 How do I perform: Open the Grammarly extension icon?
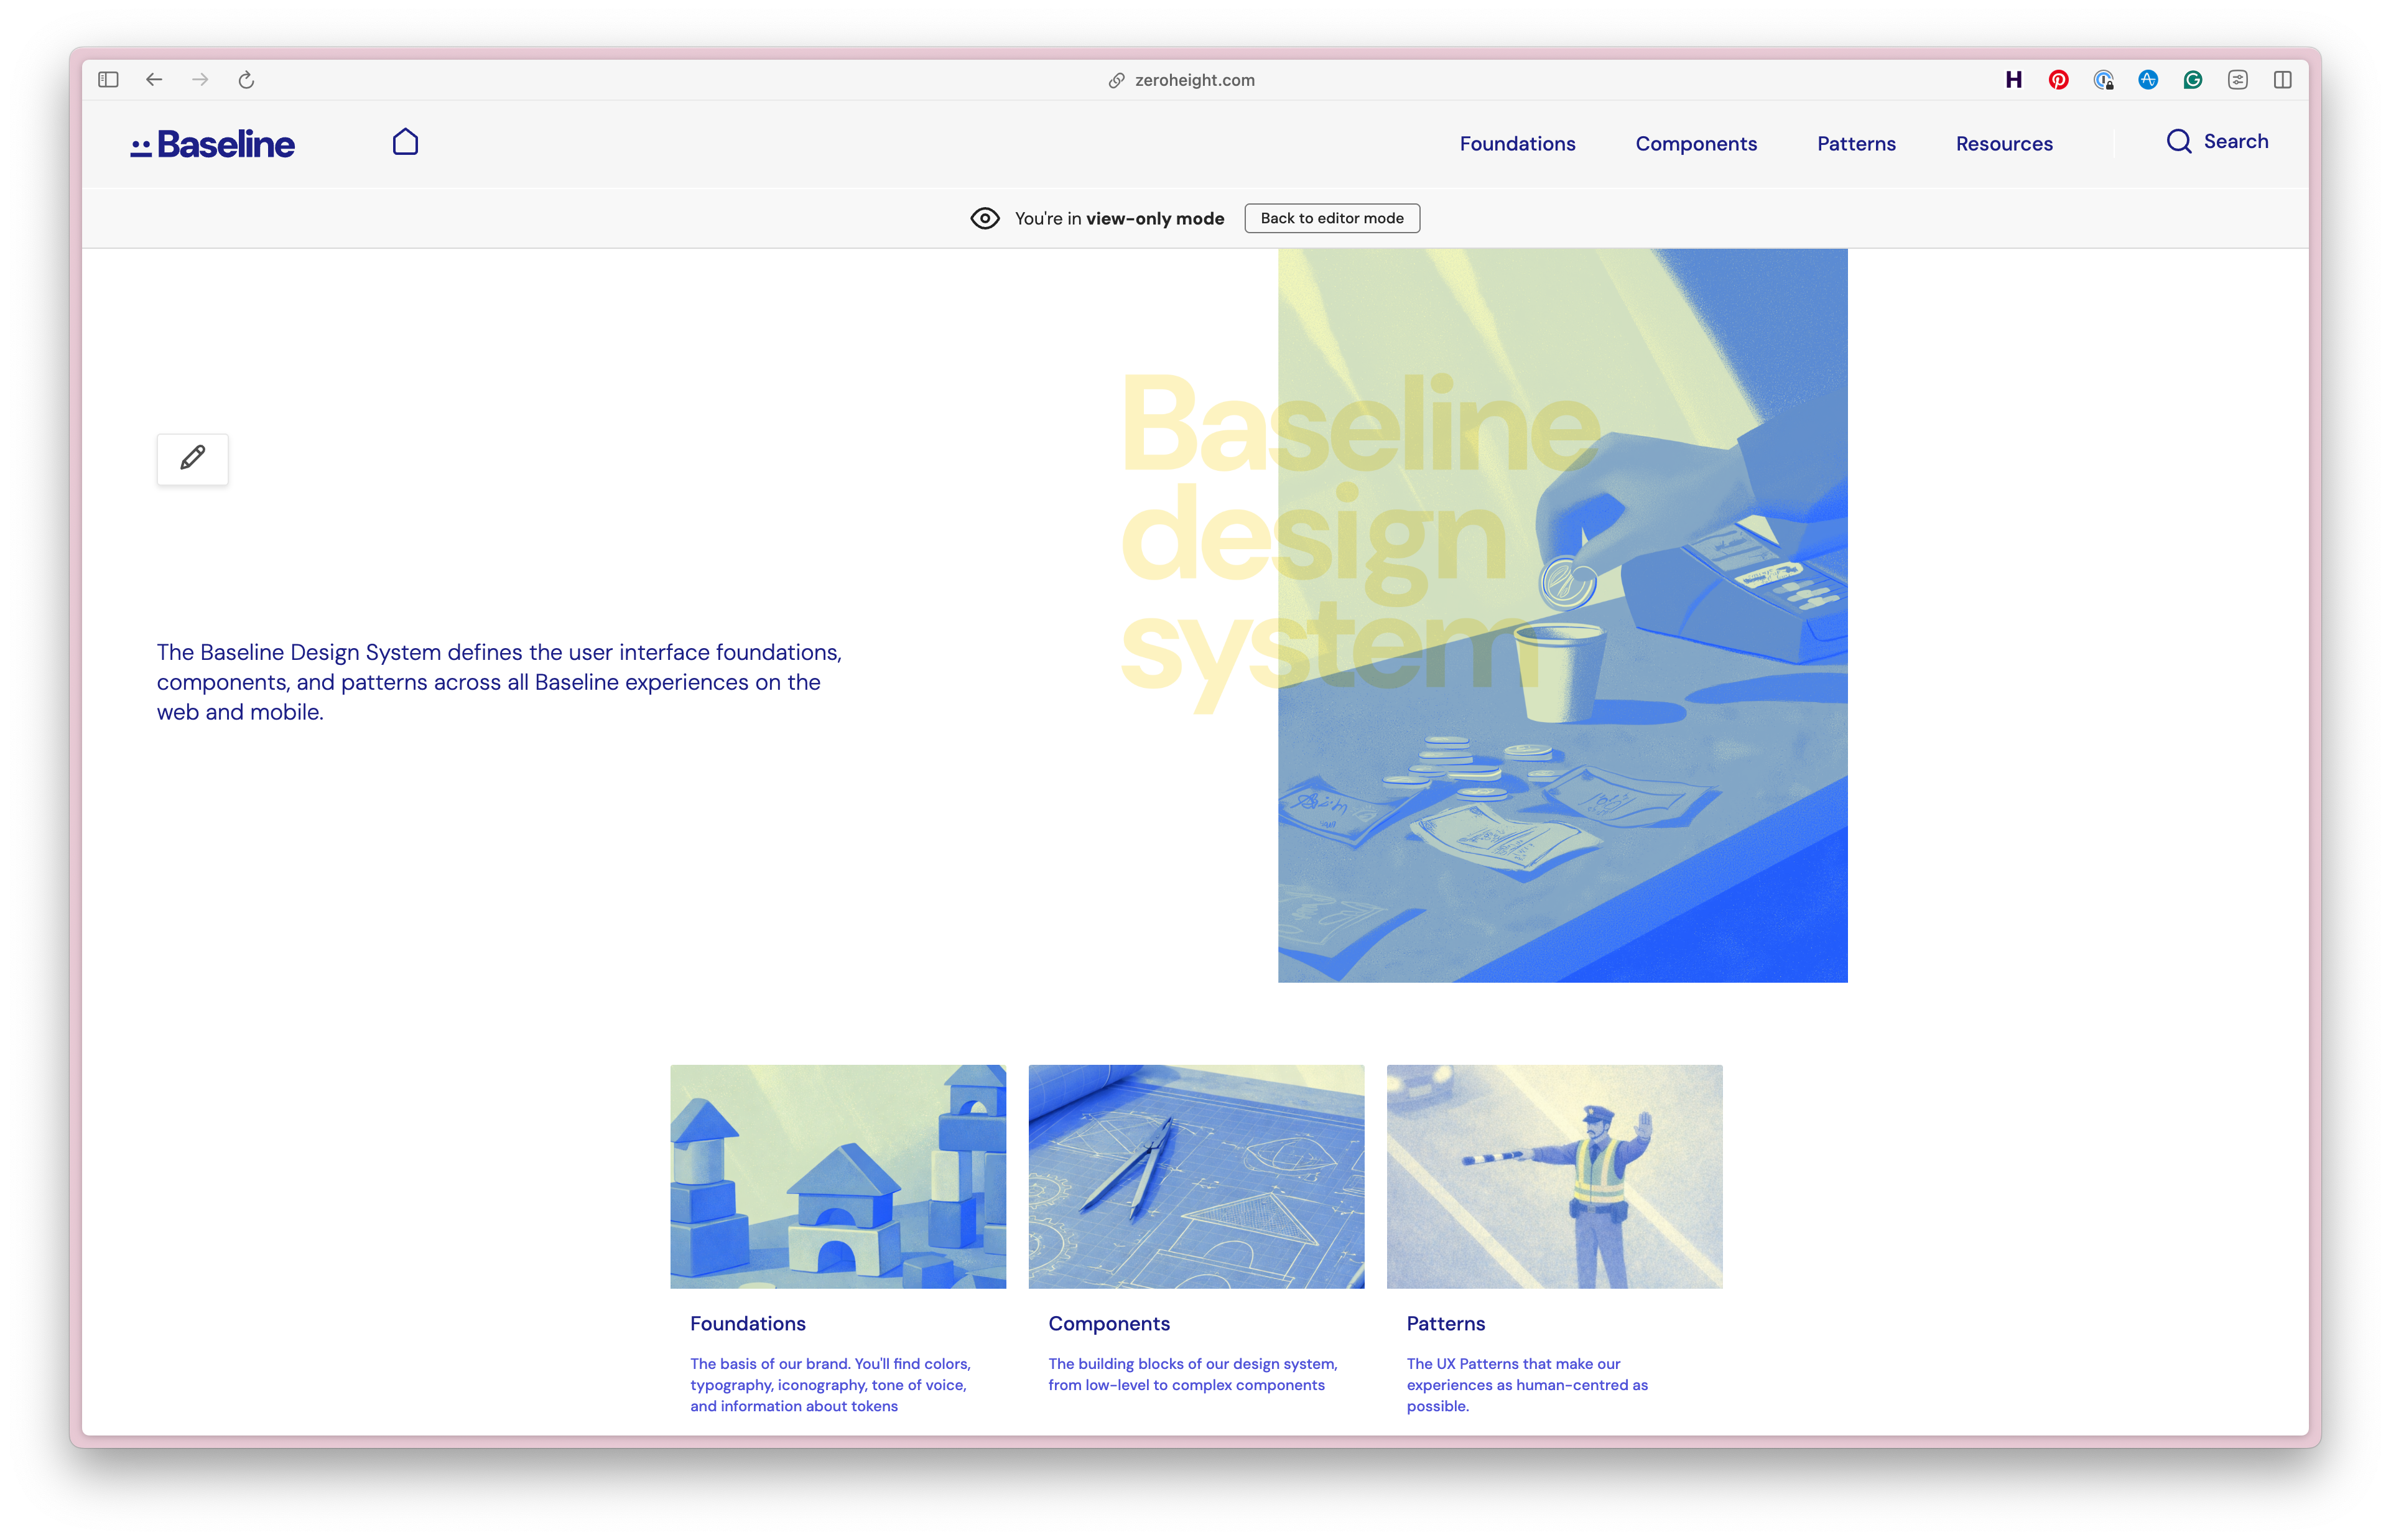[x=2191, y=80]
